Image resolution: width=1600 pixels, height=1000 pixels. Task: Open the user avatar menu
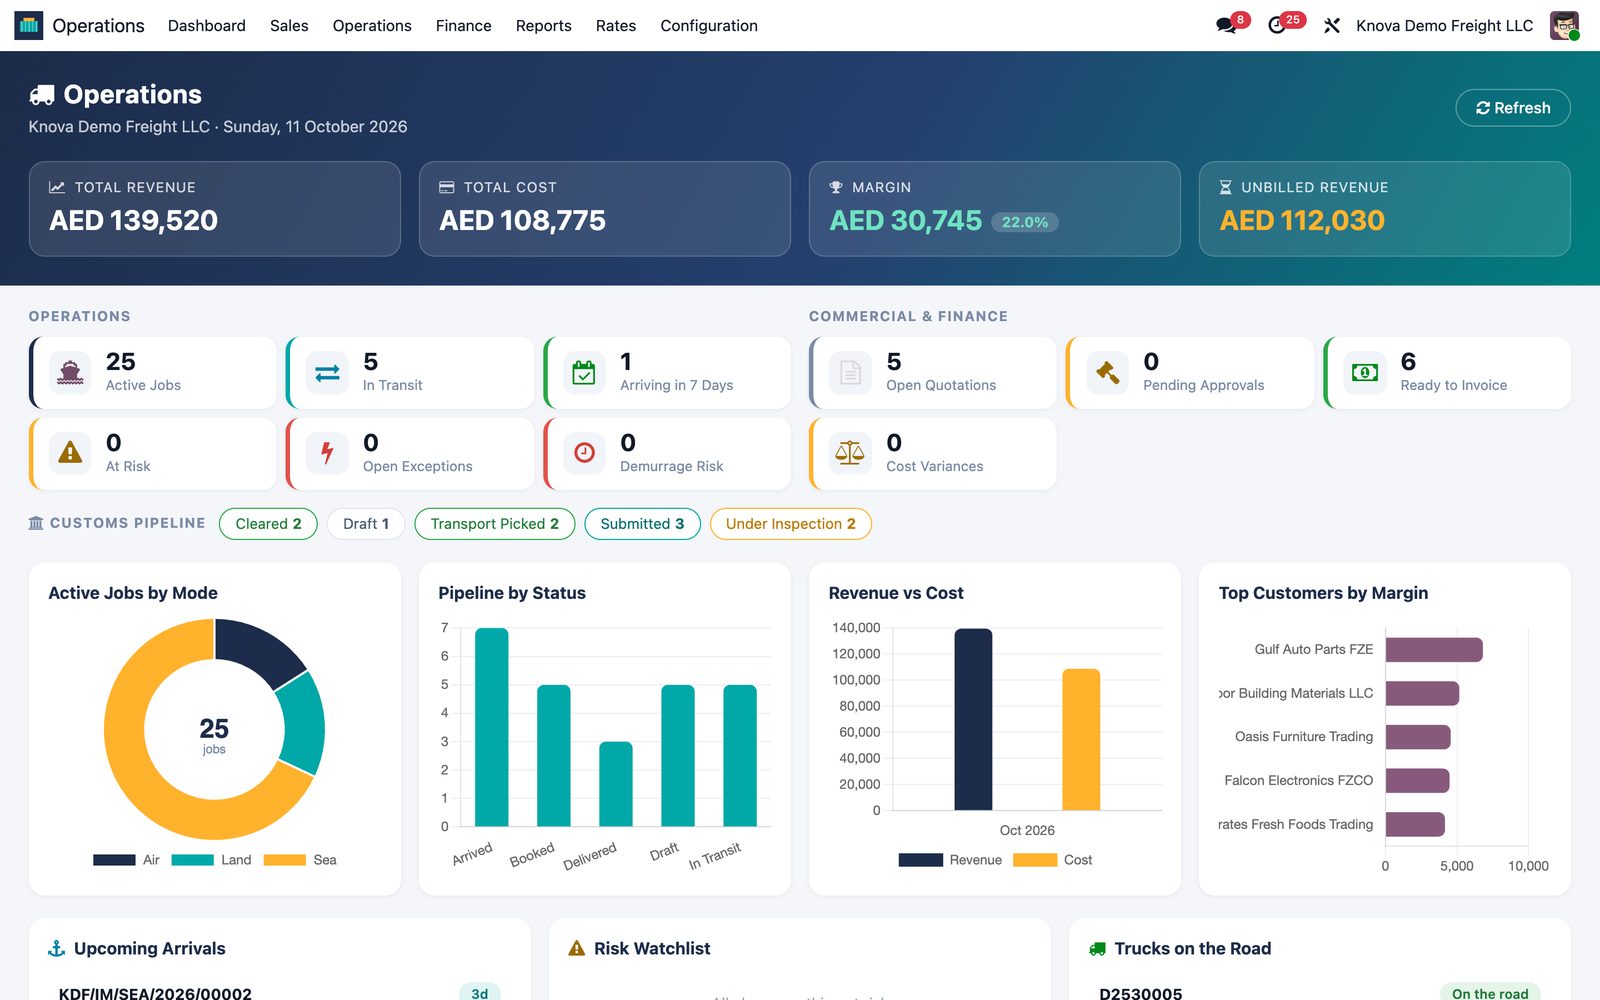1564,26
